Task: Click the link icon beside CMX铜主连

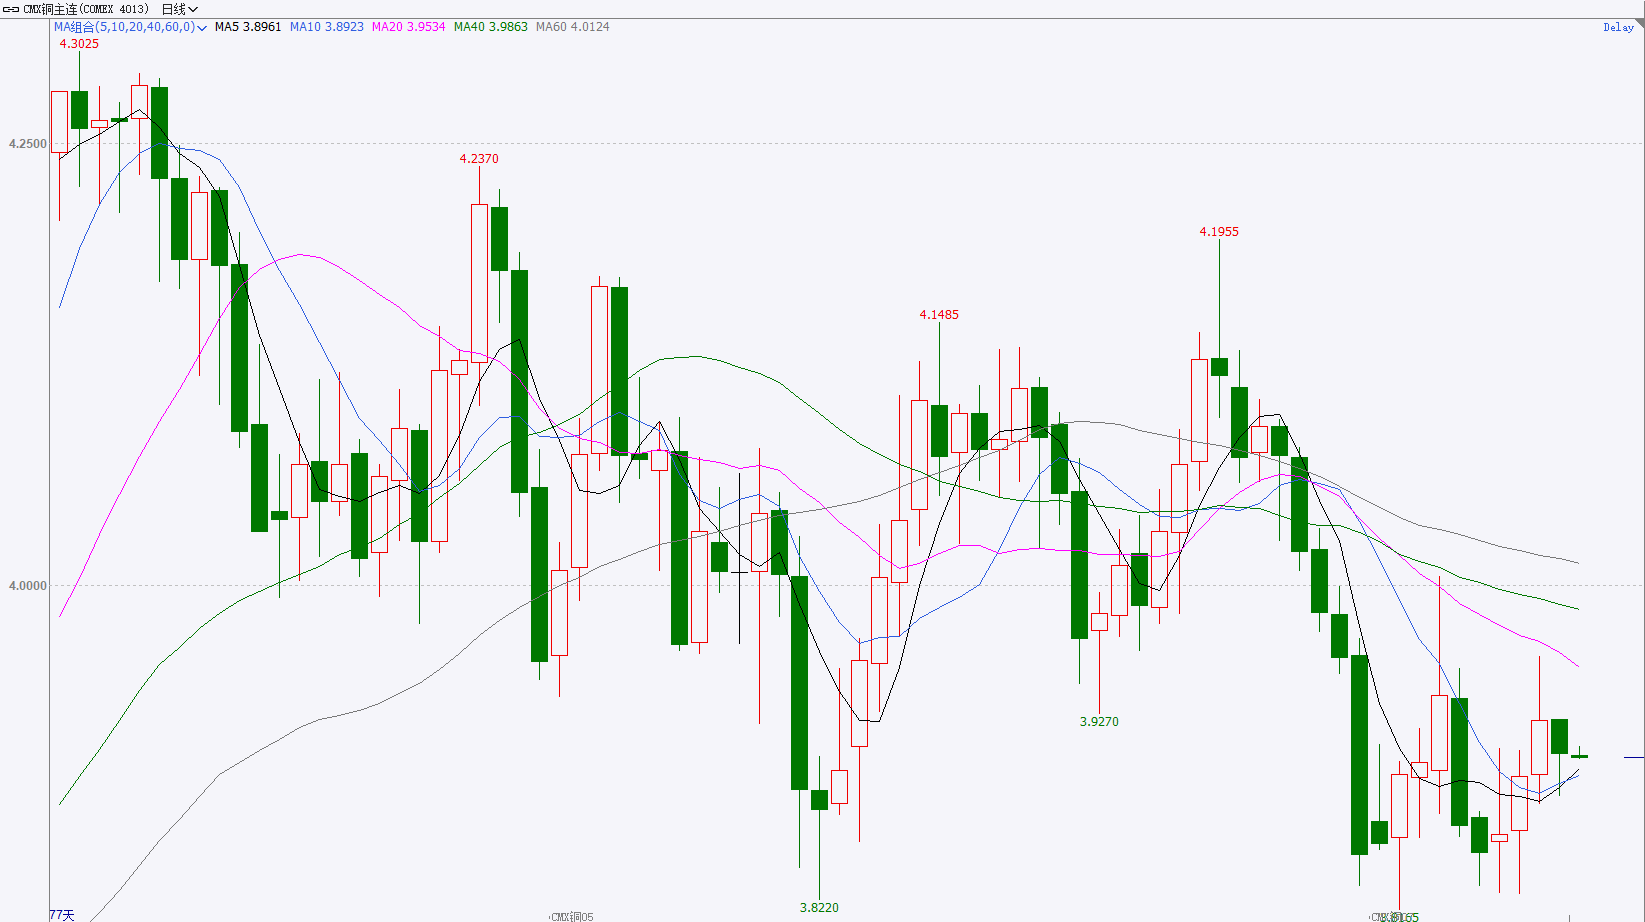Action: (x=11, y=9)
